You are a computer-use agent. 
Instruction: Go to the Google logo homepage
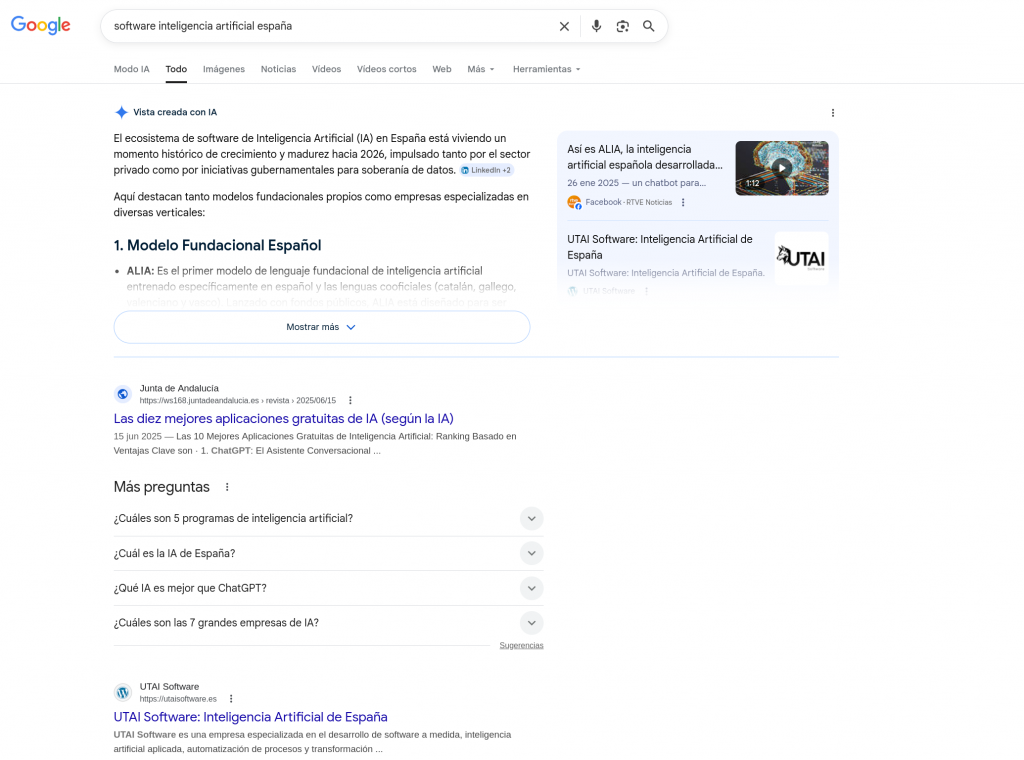point(41,26)
